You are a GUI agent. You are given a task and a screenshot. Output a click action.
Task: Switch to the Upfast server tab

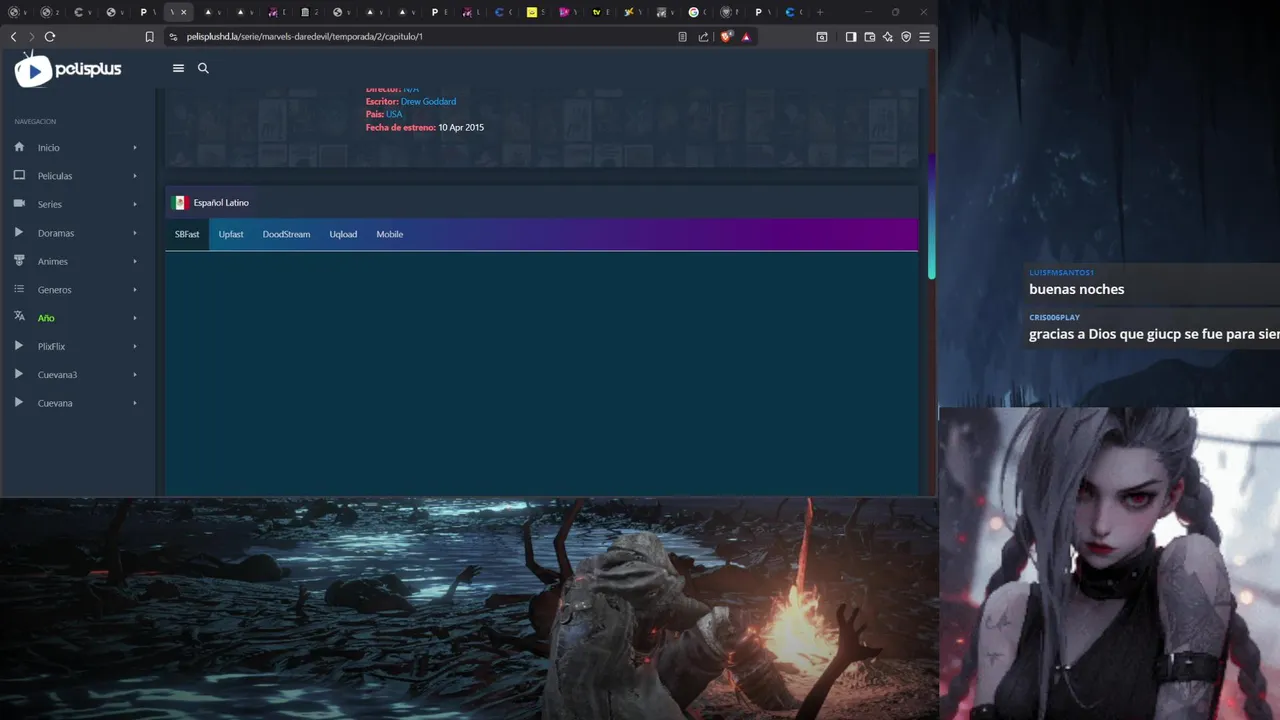(x=231, y=234)
